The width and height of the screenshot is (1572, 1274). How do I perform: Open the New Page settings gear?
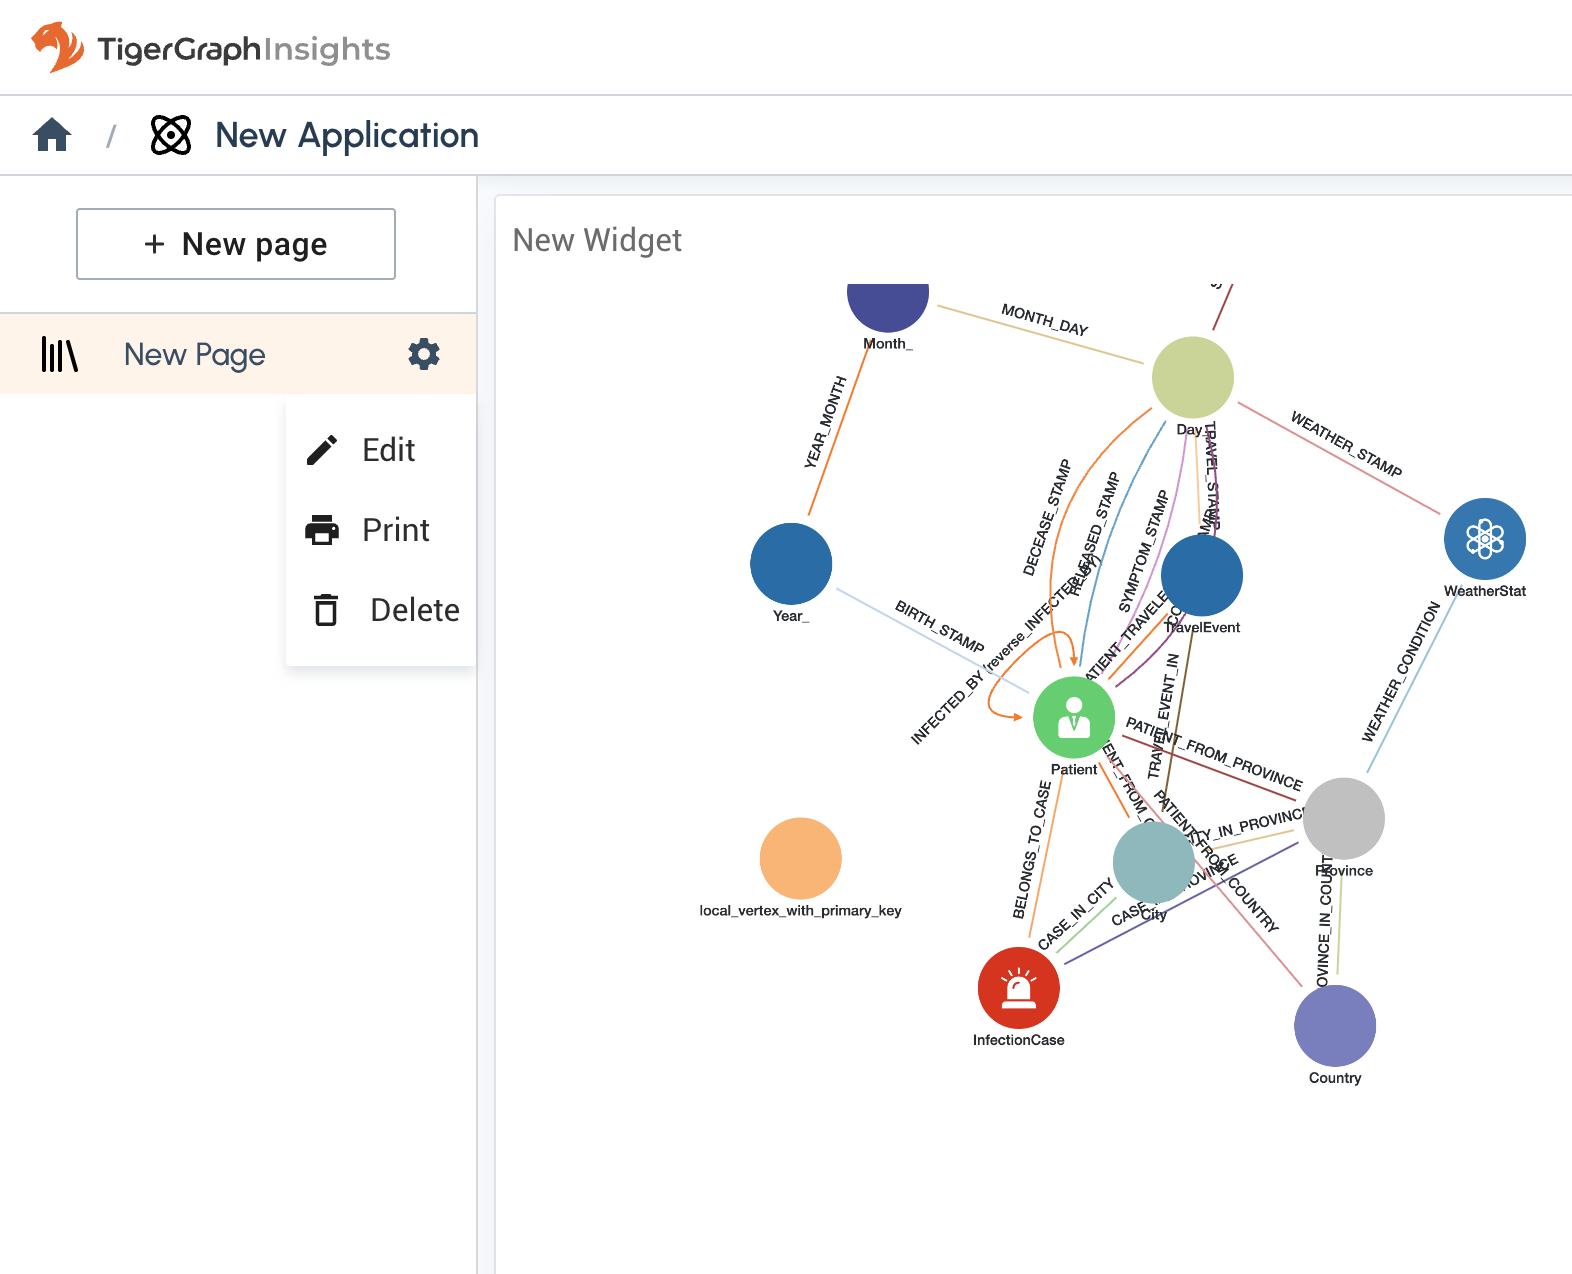424,354
